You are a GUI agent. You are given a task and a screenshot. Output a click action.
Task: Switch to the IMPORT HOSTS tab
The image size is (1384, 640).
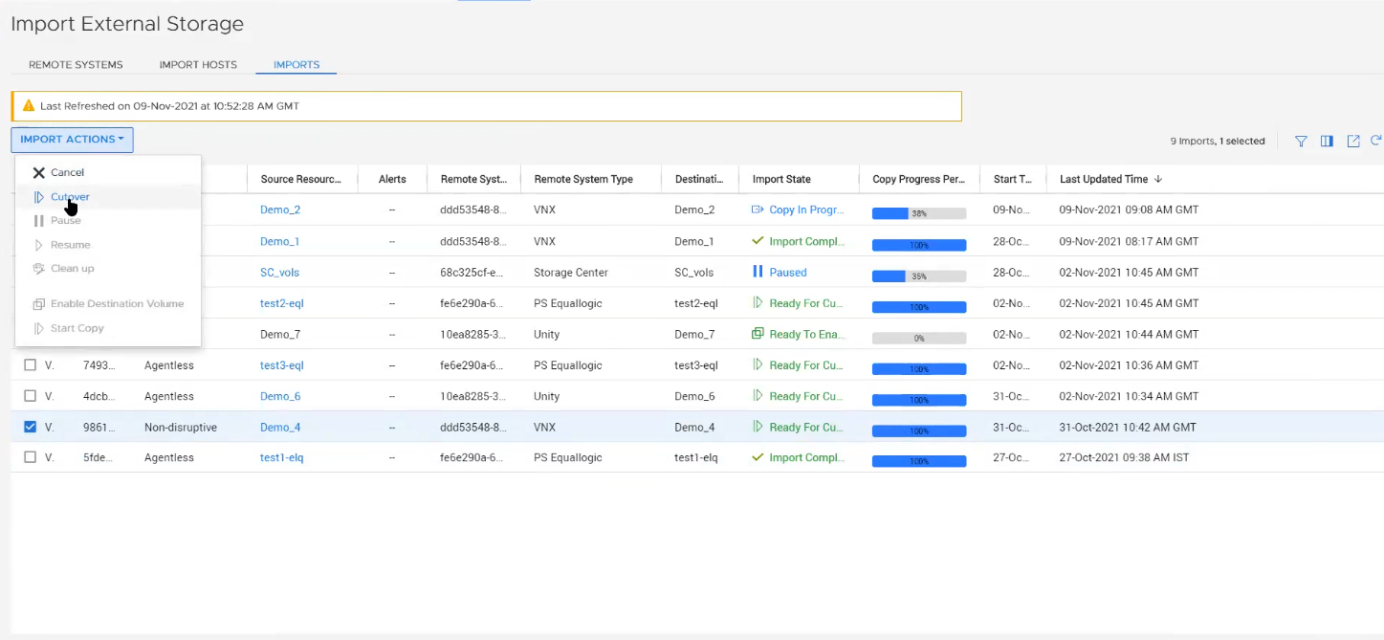coord(198,65)
